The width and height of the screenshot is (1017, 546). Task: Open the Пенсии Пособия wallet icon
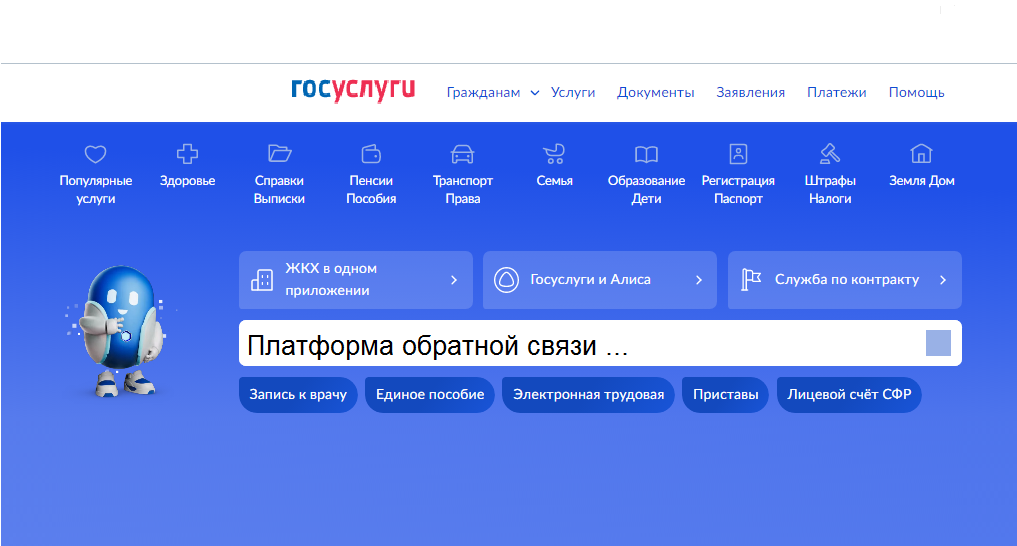371,154
